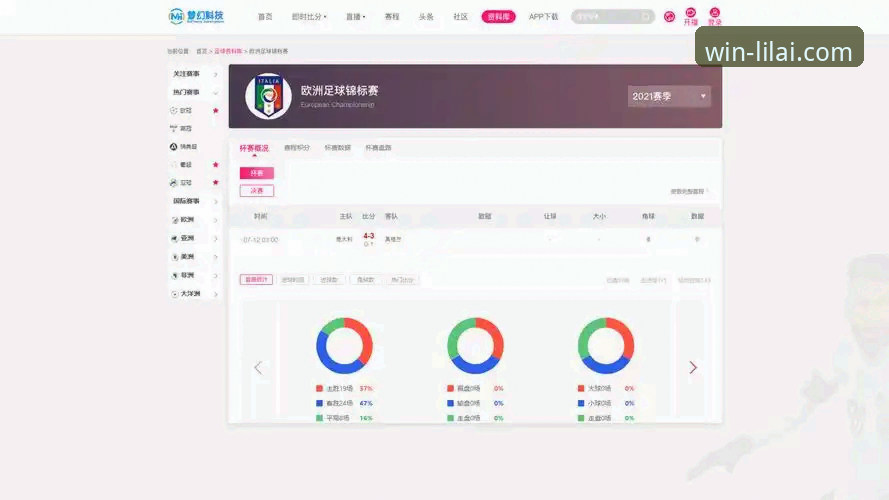Image resolution: width=889 pixels, height=500 pixels.
Task: Switch to the 杯赛概况 tab
Action: [x=254, y=148]
